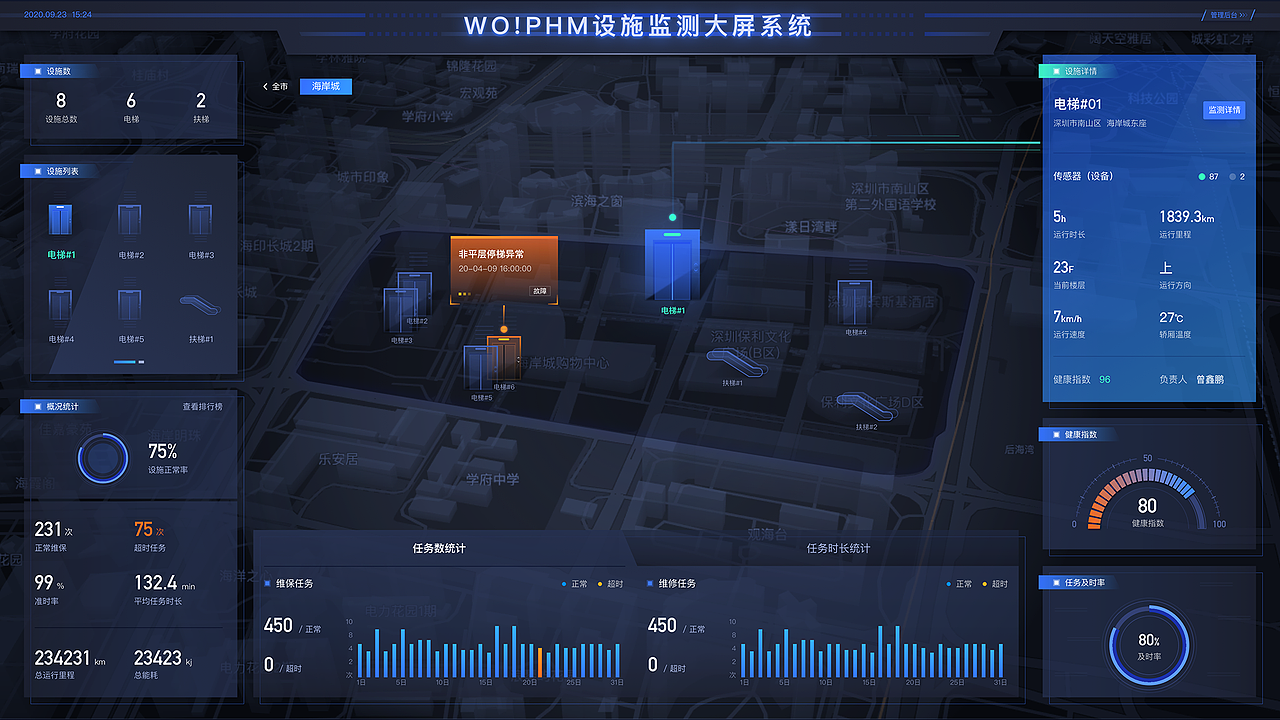1280x720 pixels.
Task: Click the gray sensor count 2 indicator
Action: [x=1238, y=177]
